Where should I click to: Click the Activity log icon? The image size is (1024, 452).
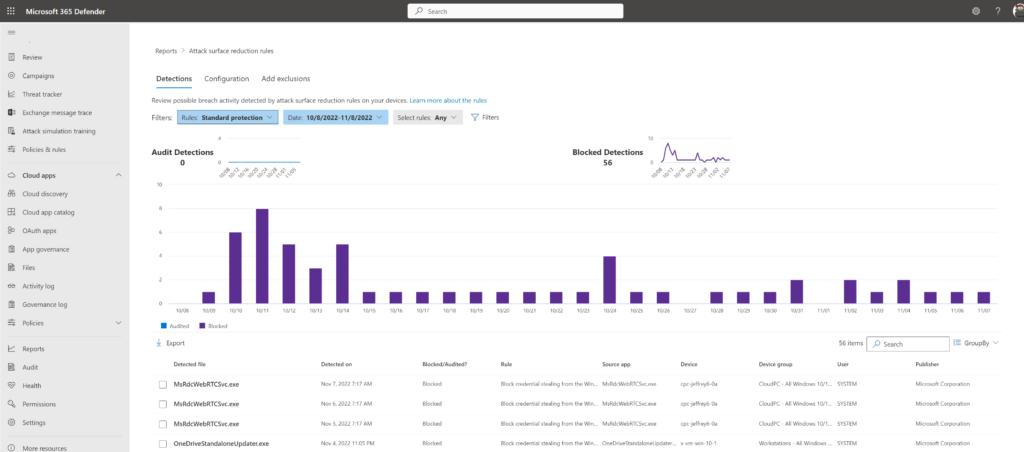pyautogui.click(x=11, y=286)
